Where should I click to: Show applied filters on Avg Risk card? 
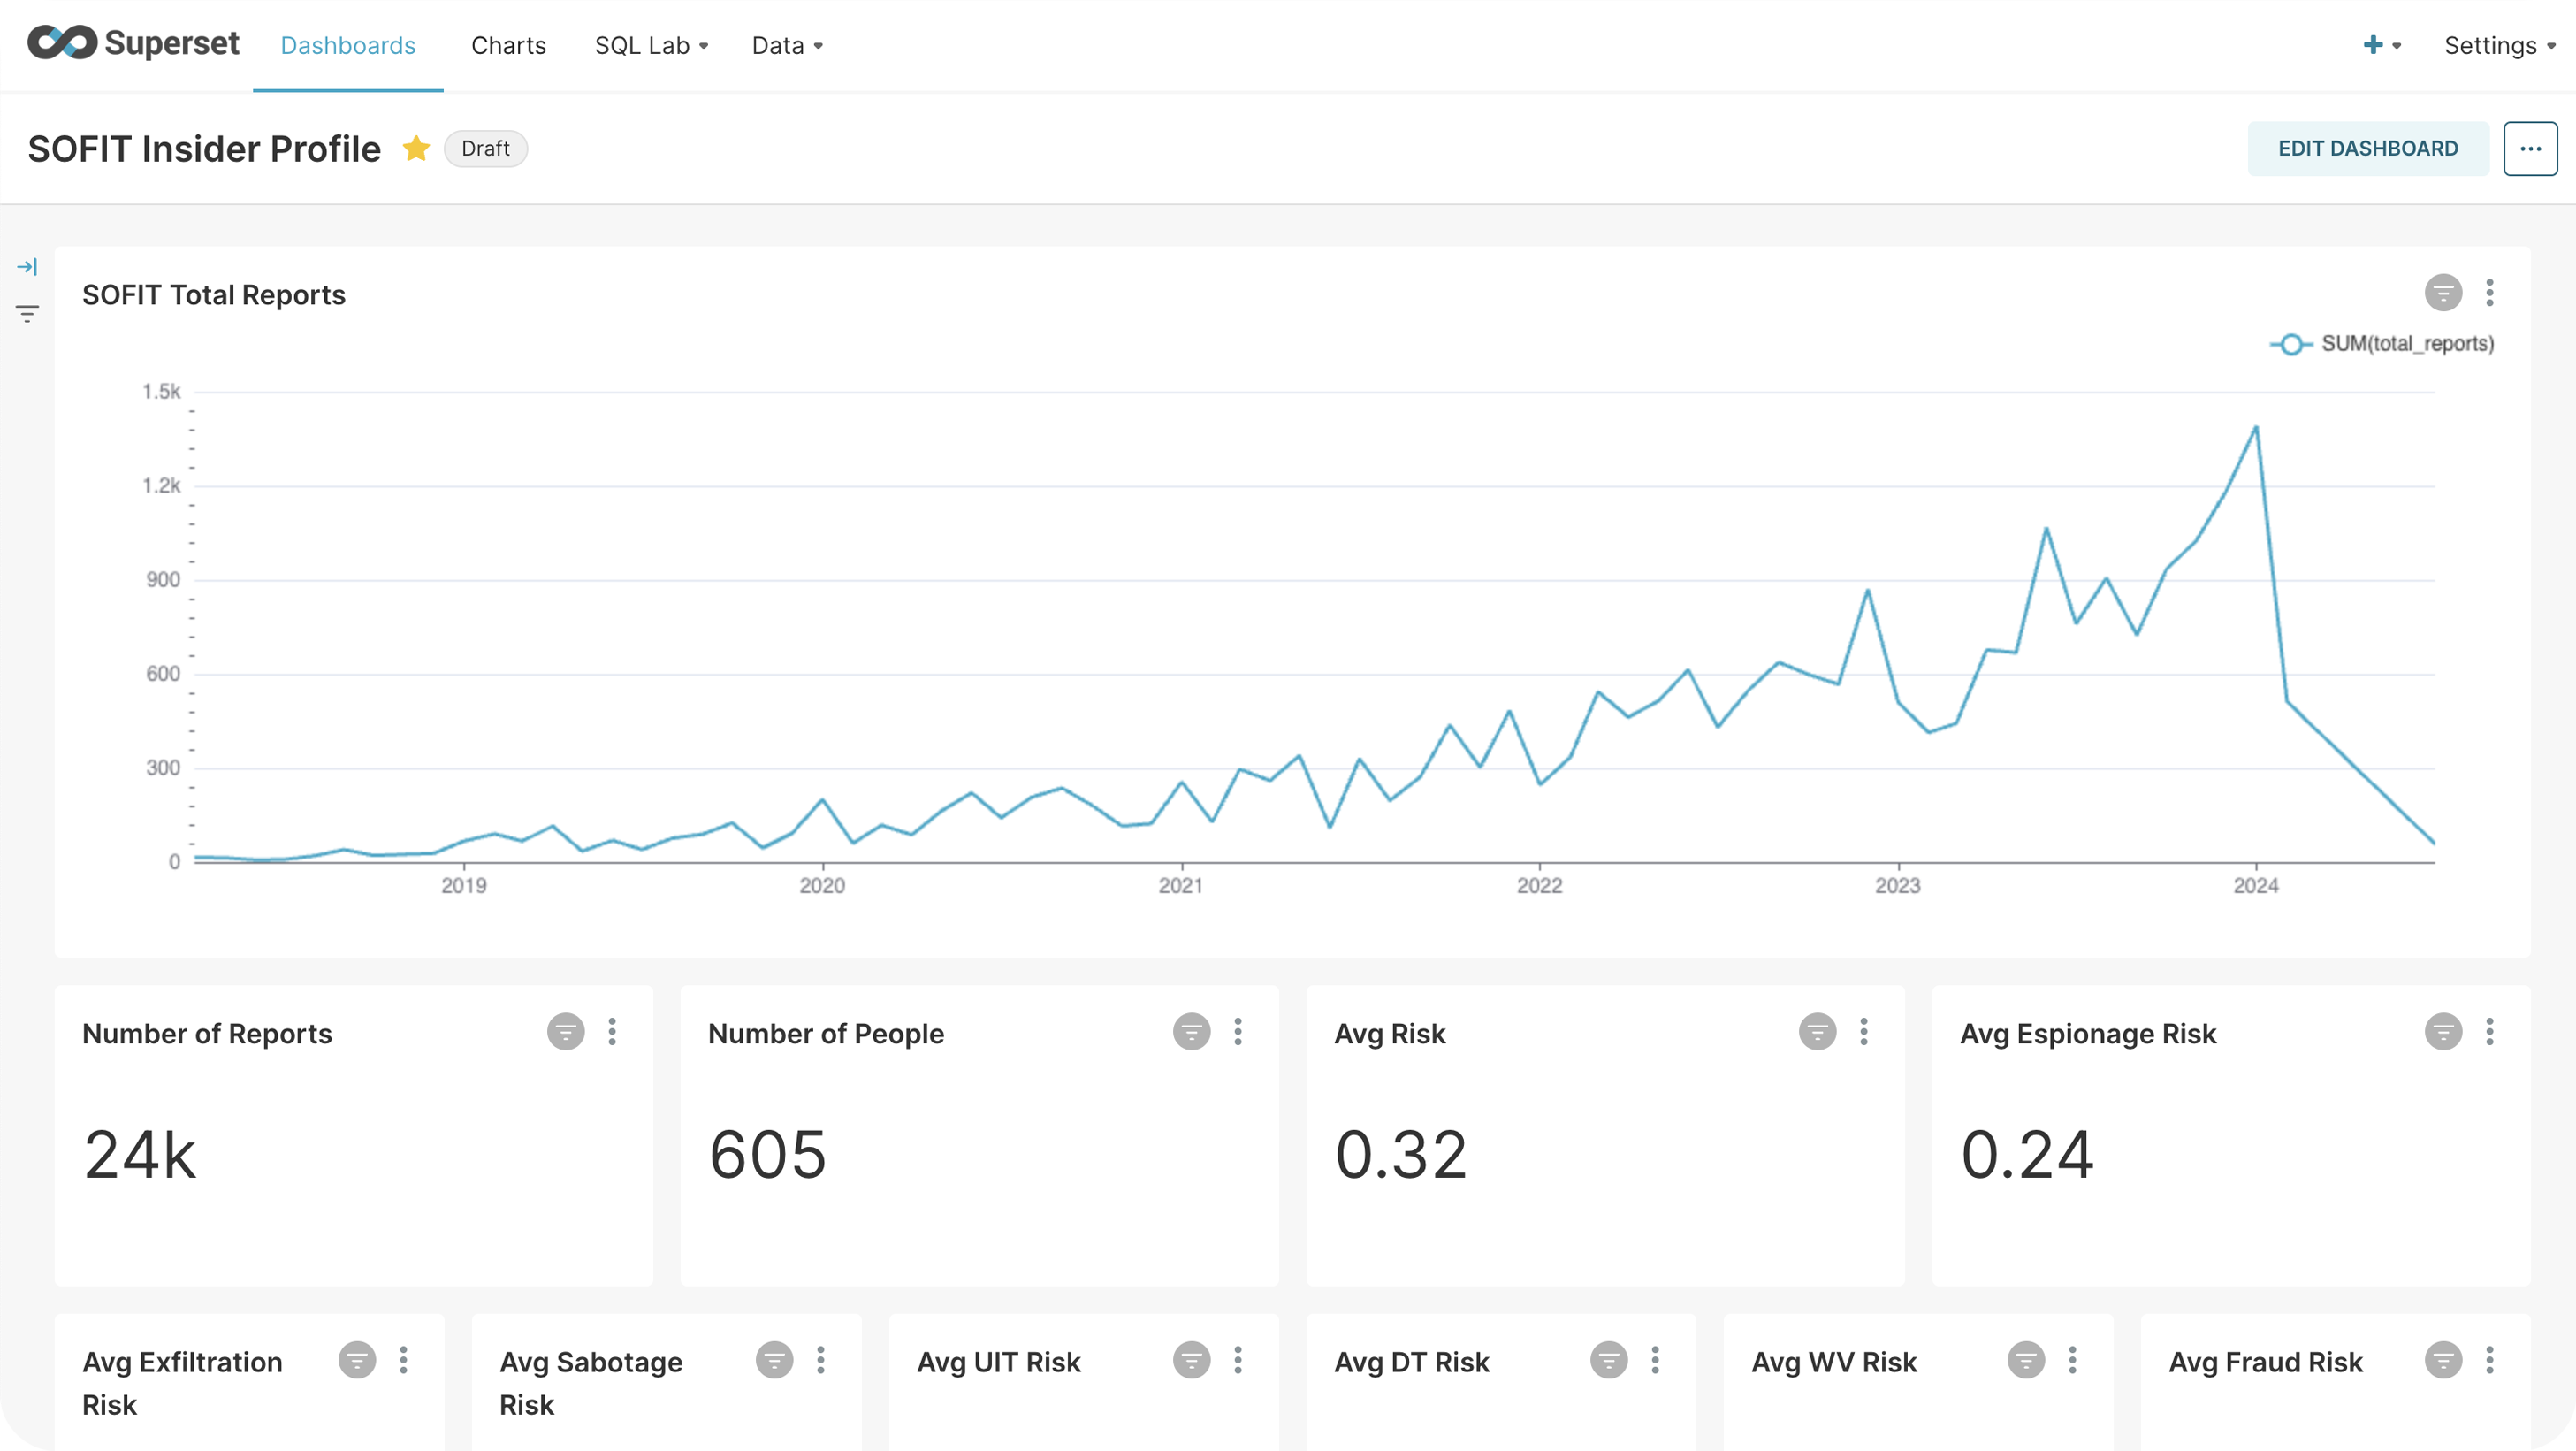[1818, 1031]
